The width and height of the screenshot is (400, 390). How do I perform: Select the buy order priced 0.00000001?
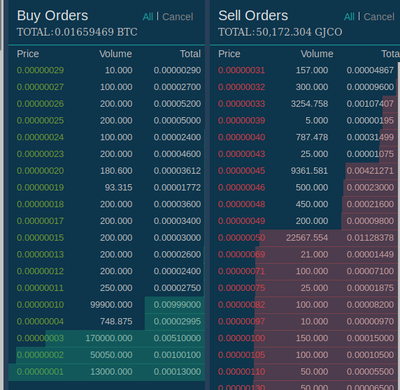[107, 372]
